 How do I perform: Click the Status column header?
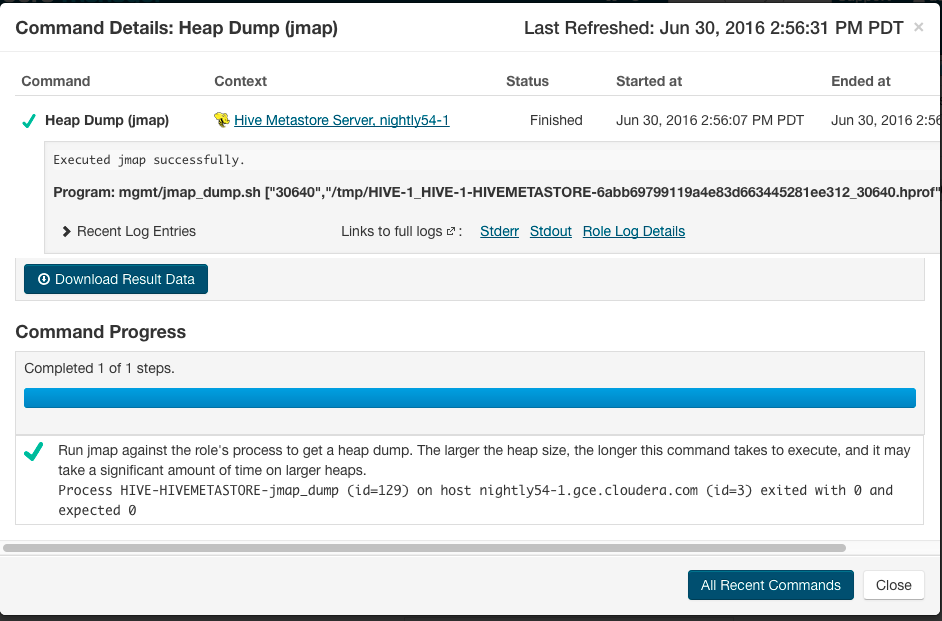click(527, 81)
